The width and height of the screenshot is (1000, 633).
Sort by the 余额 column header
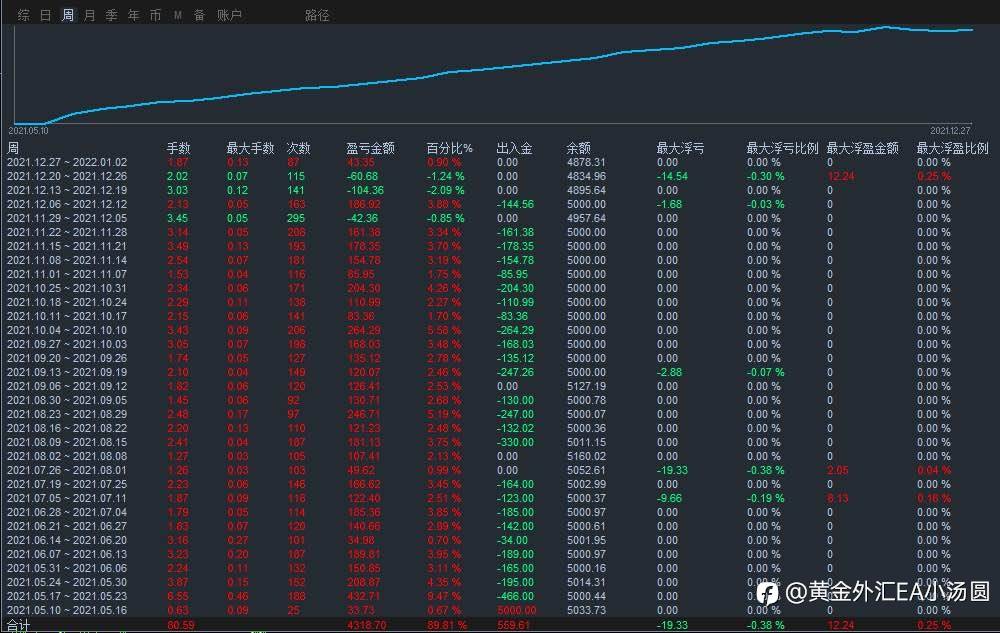coord(578,148)
